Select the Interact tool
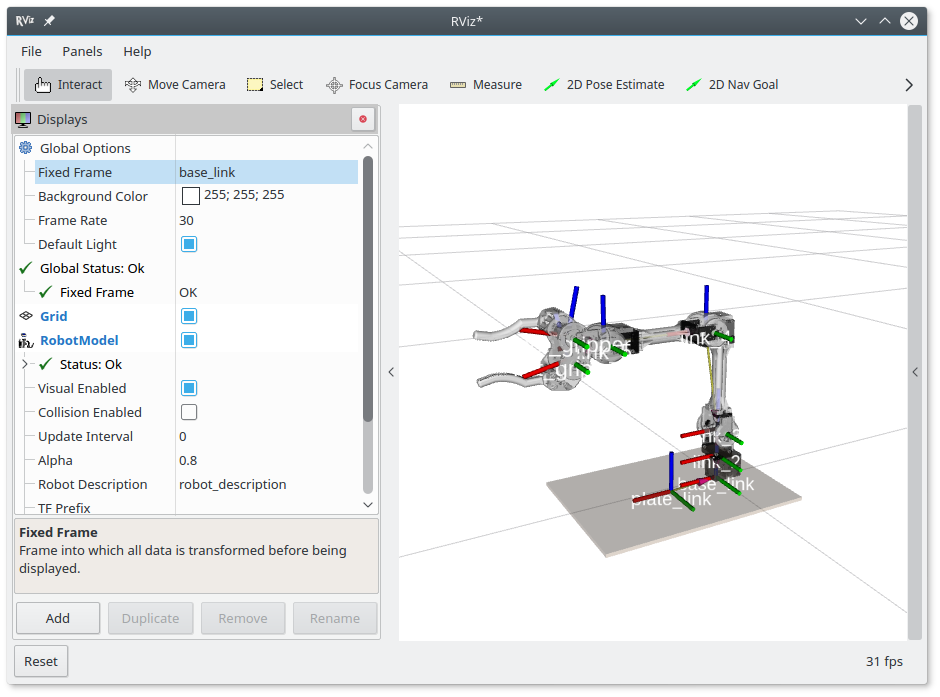This screenshot has width=940, height=697. click(68, 85)
